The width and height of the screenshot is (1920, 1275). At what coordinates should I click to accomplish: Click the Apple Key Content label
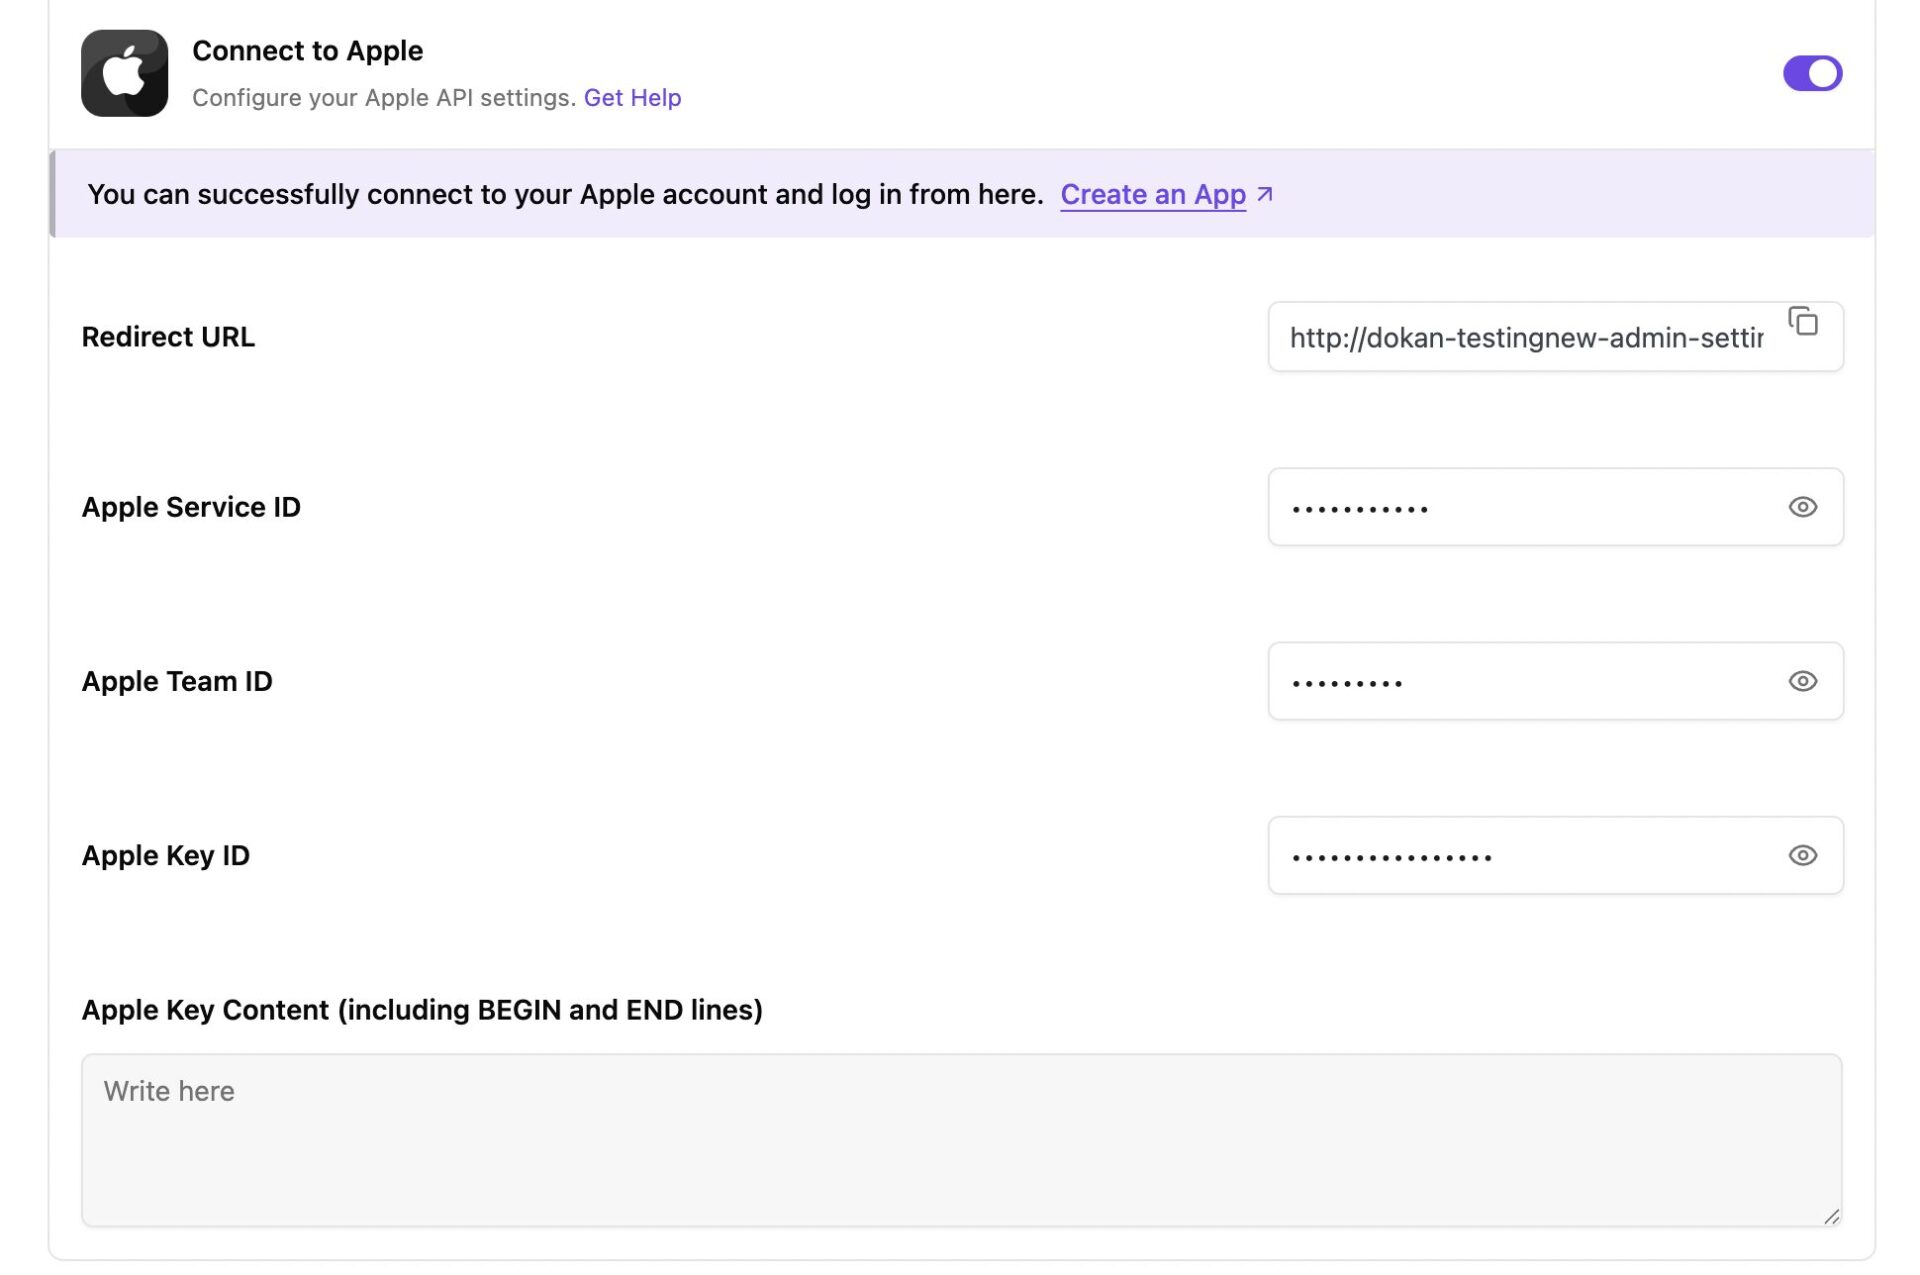[x=422, y=1010]
